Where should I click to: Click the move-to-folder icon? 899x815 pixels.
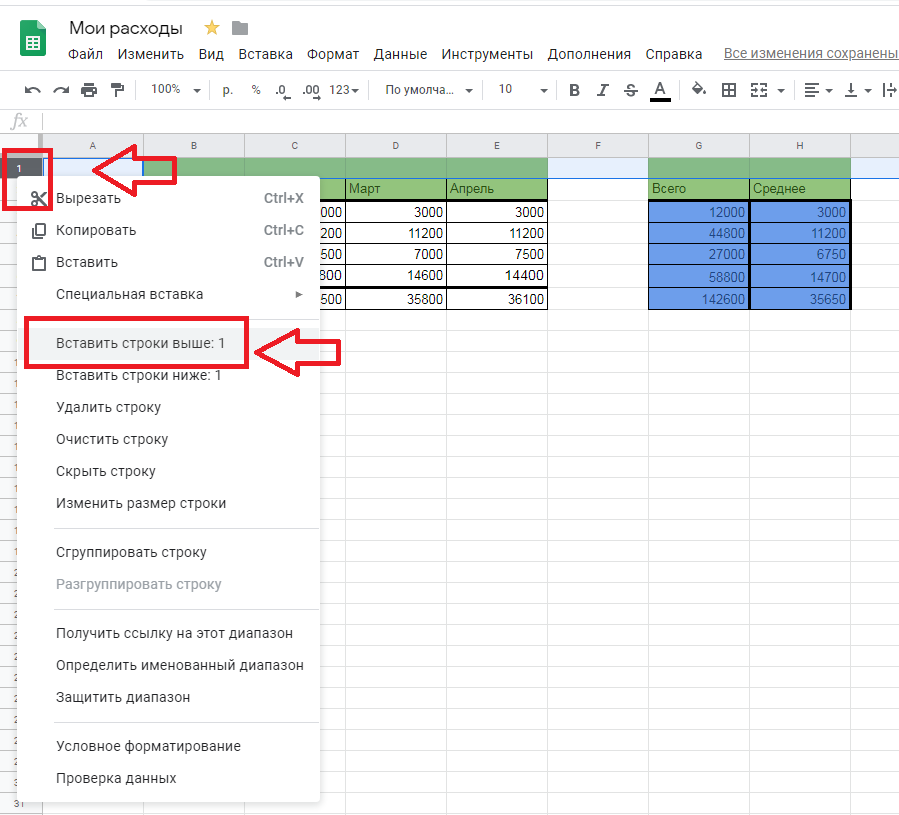[x=240, y=28]
